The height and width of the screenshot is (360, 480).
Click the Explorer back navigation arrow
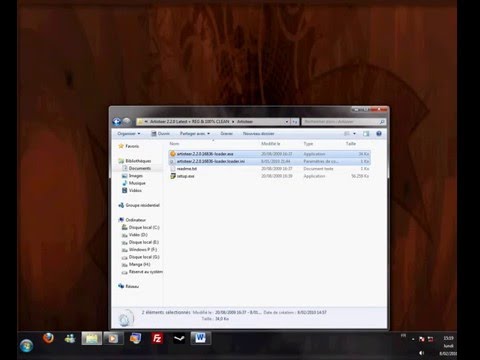coord(117,122)
